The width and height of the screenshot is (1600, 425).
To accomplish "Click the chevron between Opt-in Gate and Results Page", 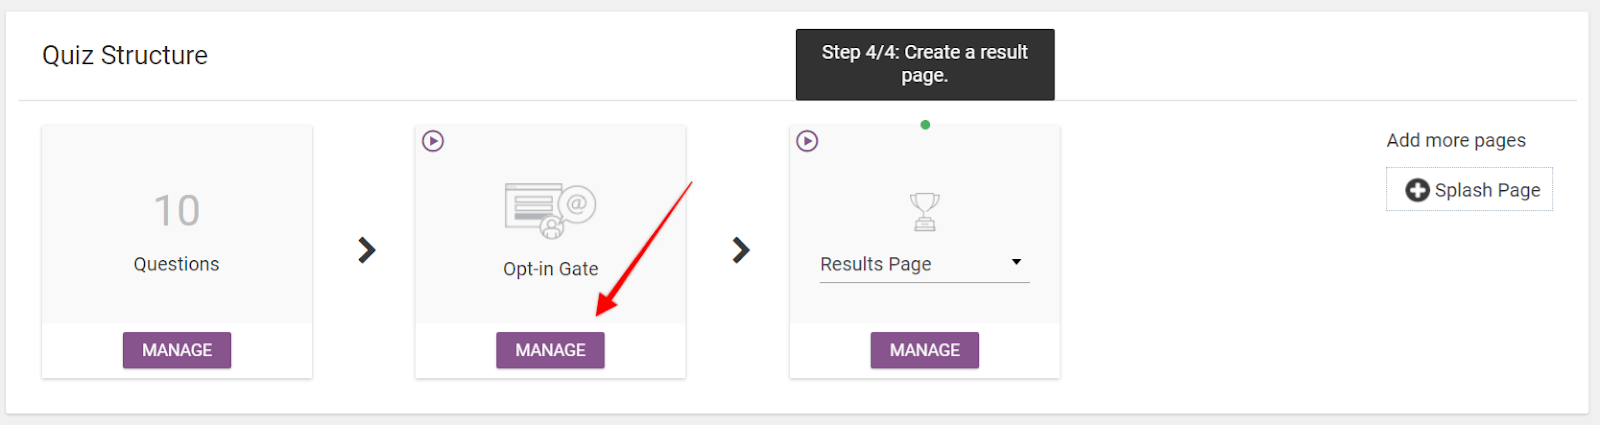I will tap(741, 250).
